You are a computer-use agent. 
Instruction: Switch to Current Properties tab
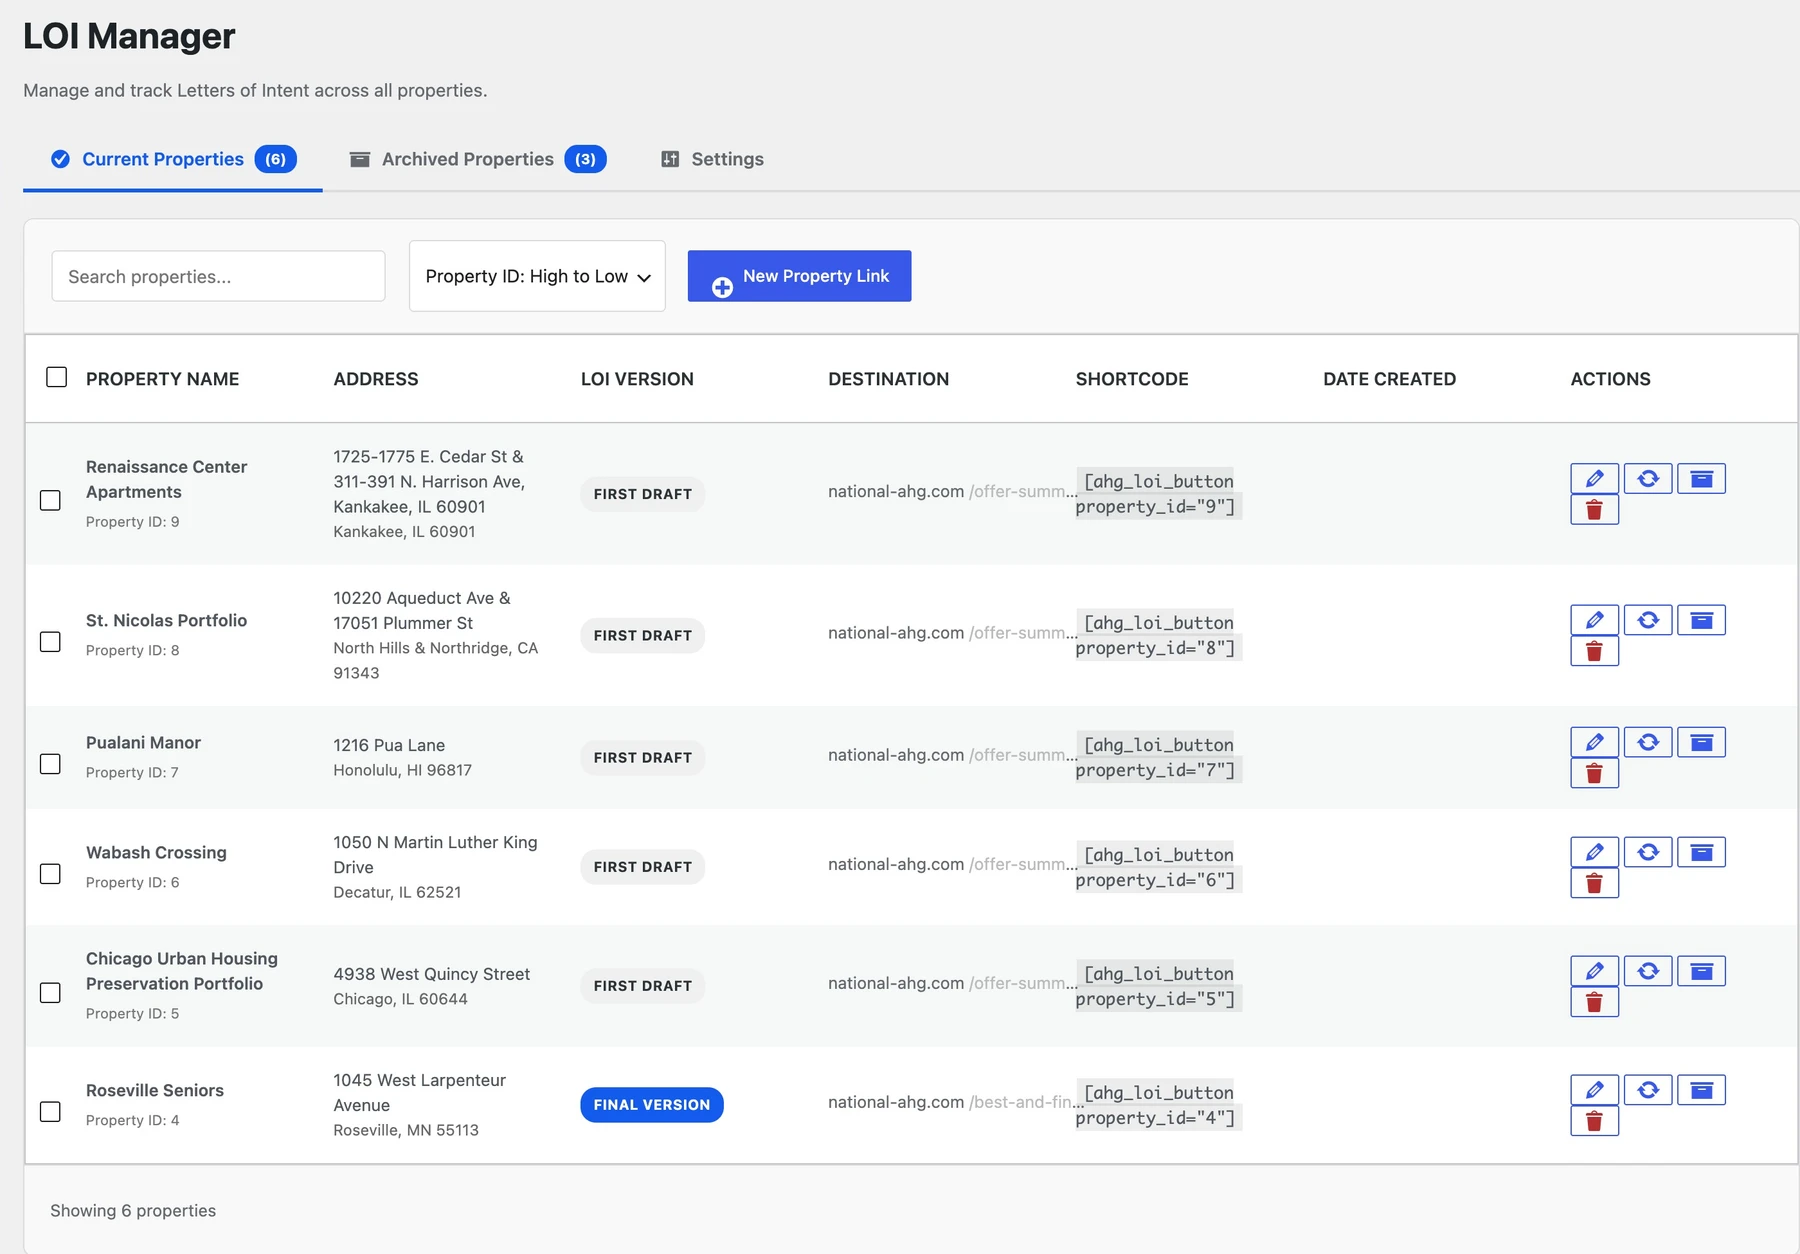pos(173,159)
